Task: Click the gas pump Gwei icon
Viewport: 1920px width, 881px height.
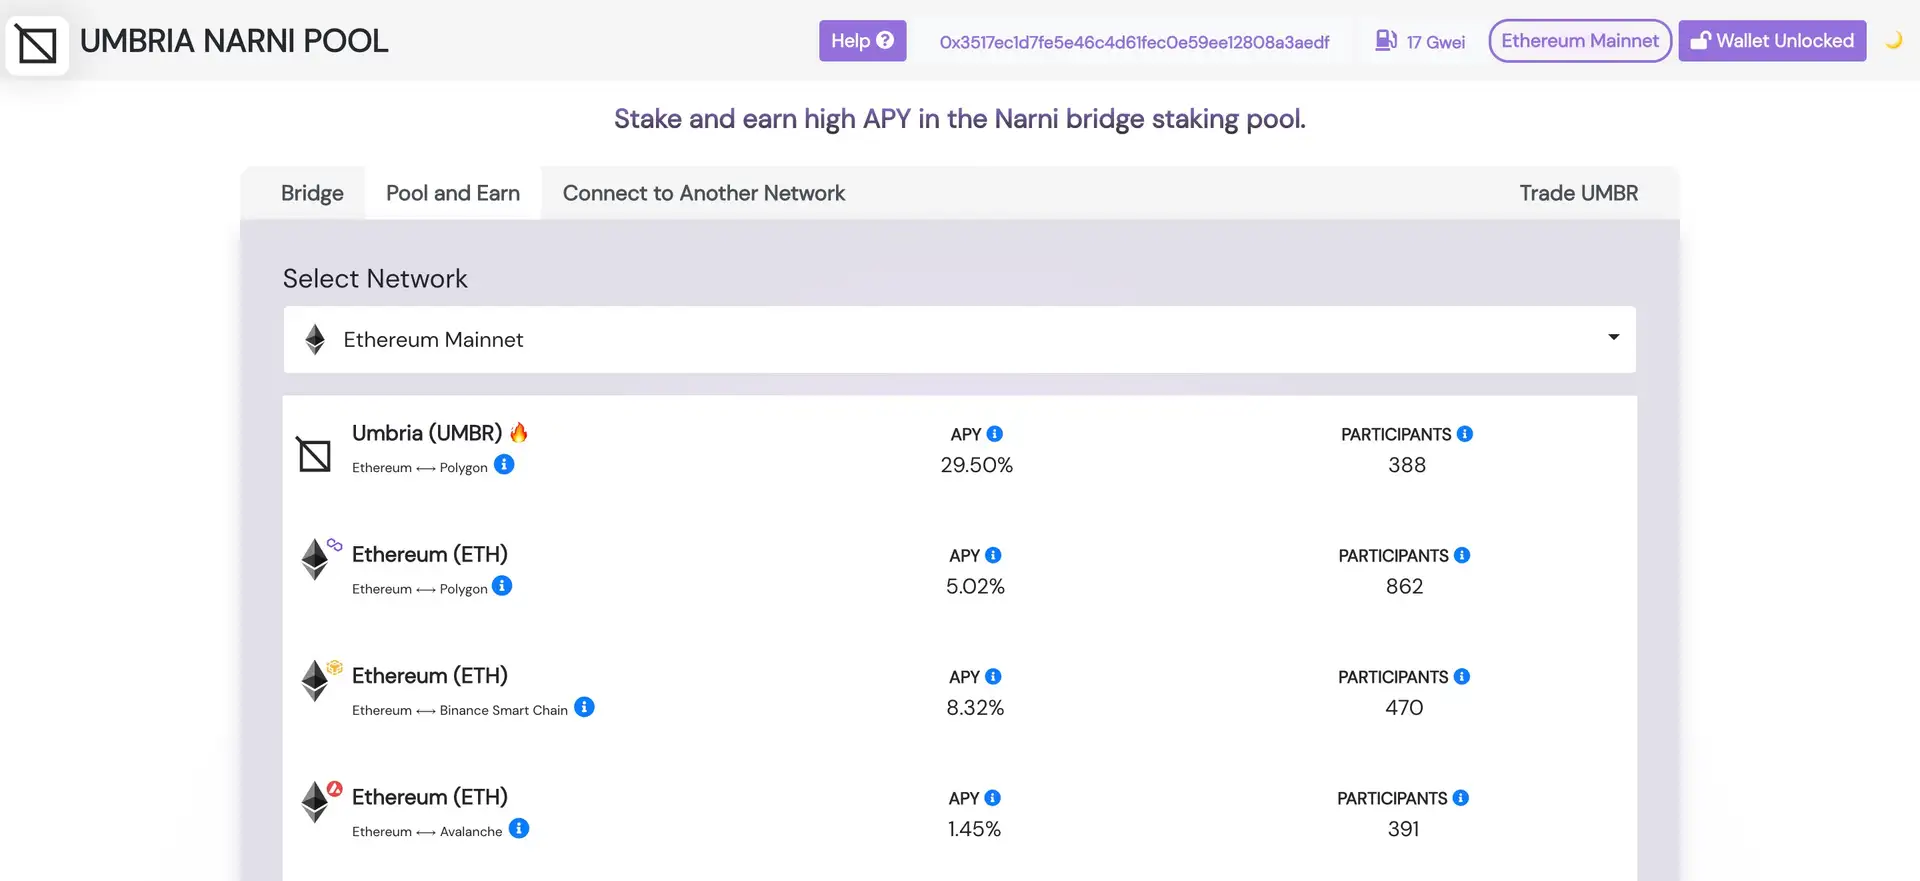Action: [1385, 41]
